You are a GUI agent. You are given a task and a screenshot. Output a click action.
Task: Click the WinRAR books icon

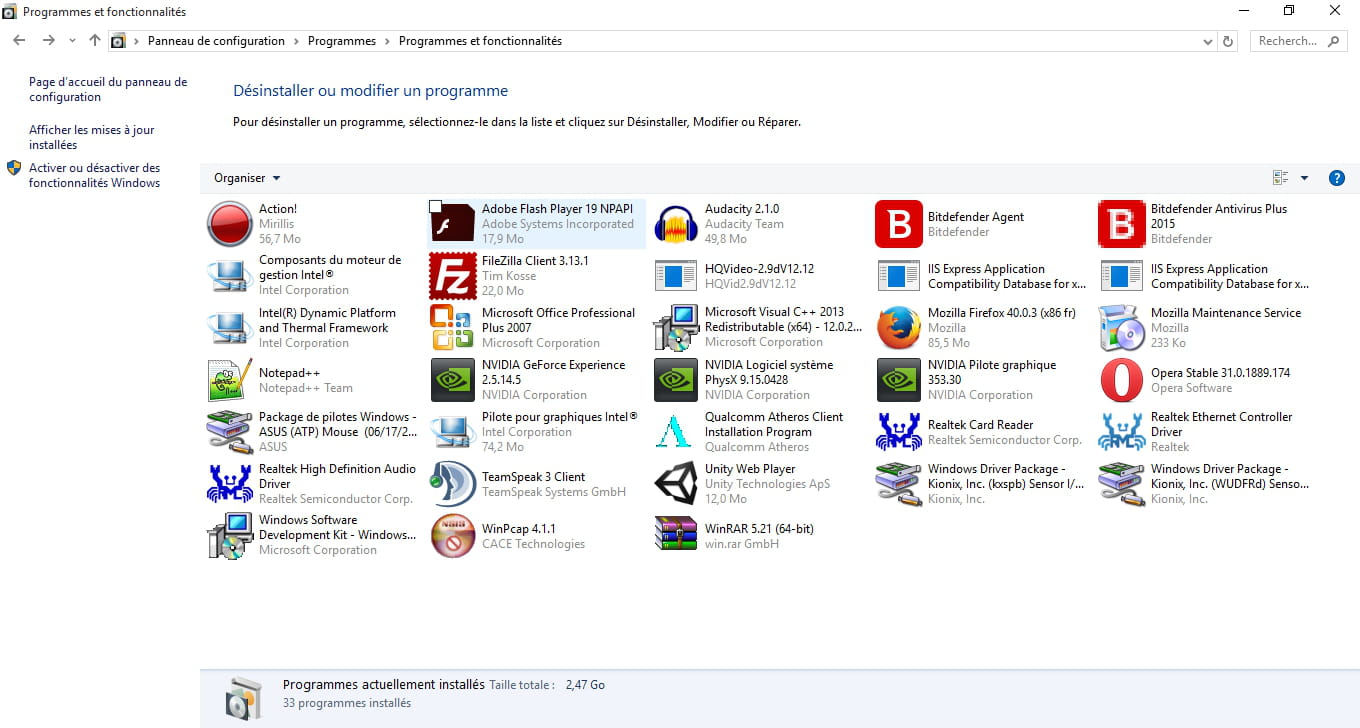[x=675, y=536]
